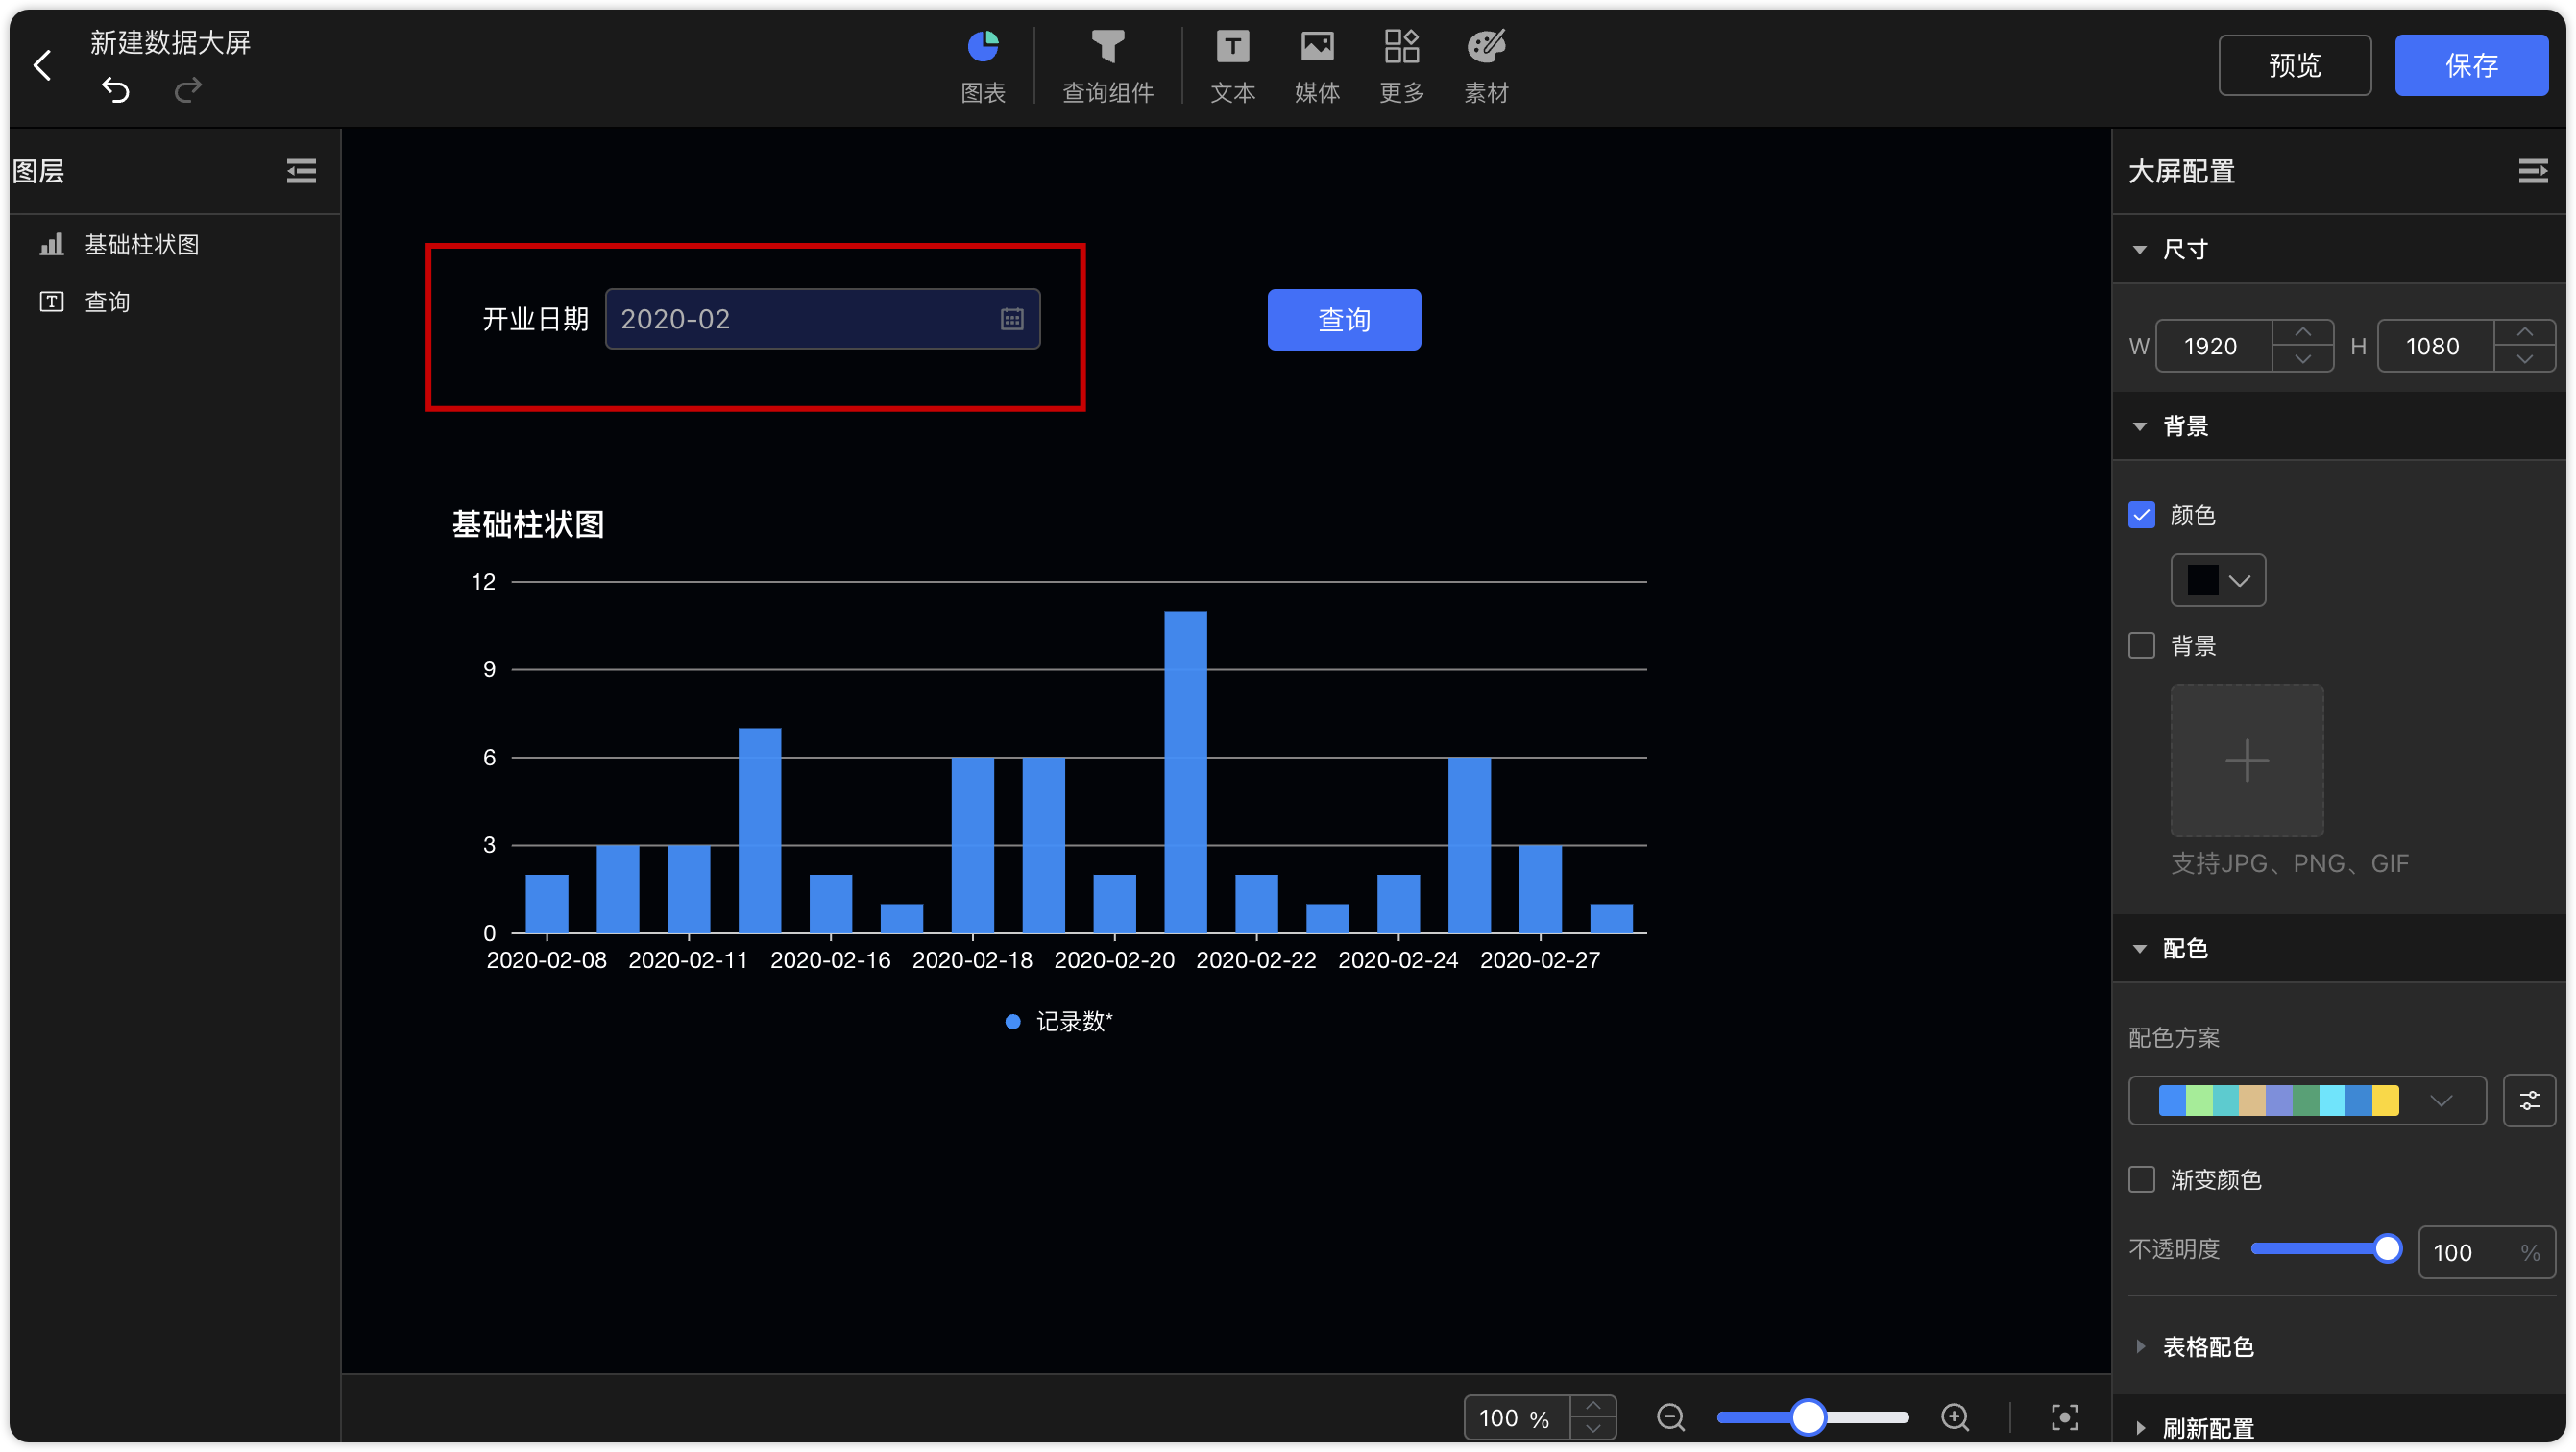This screenshot has height=1452, width=2576.
Task: Open the 素材 materials palette
Action: pos(1486,66)
